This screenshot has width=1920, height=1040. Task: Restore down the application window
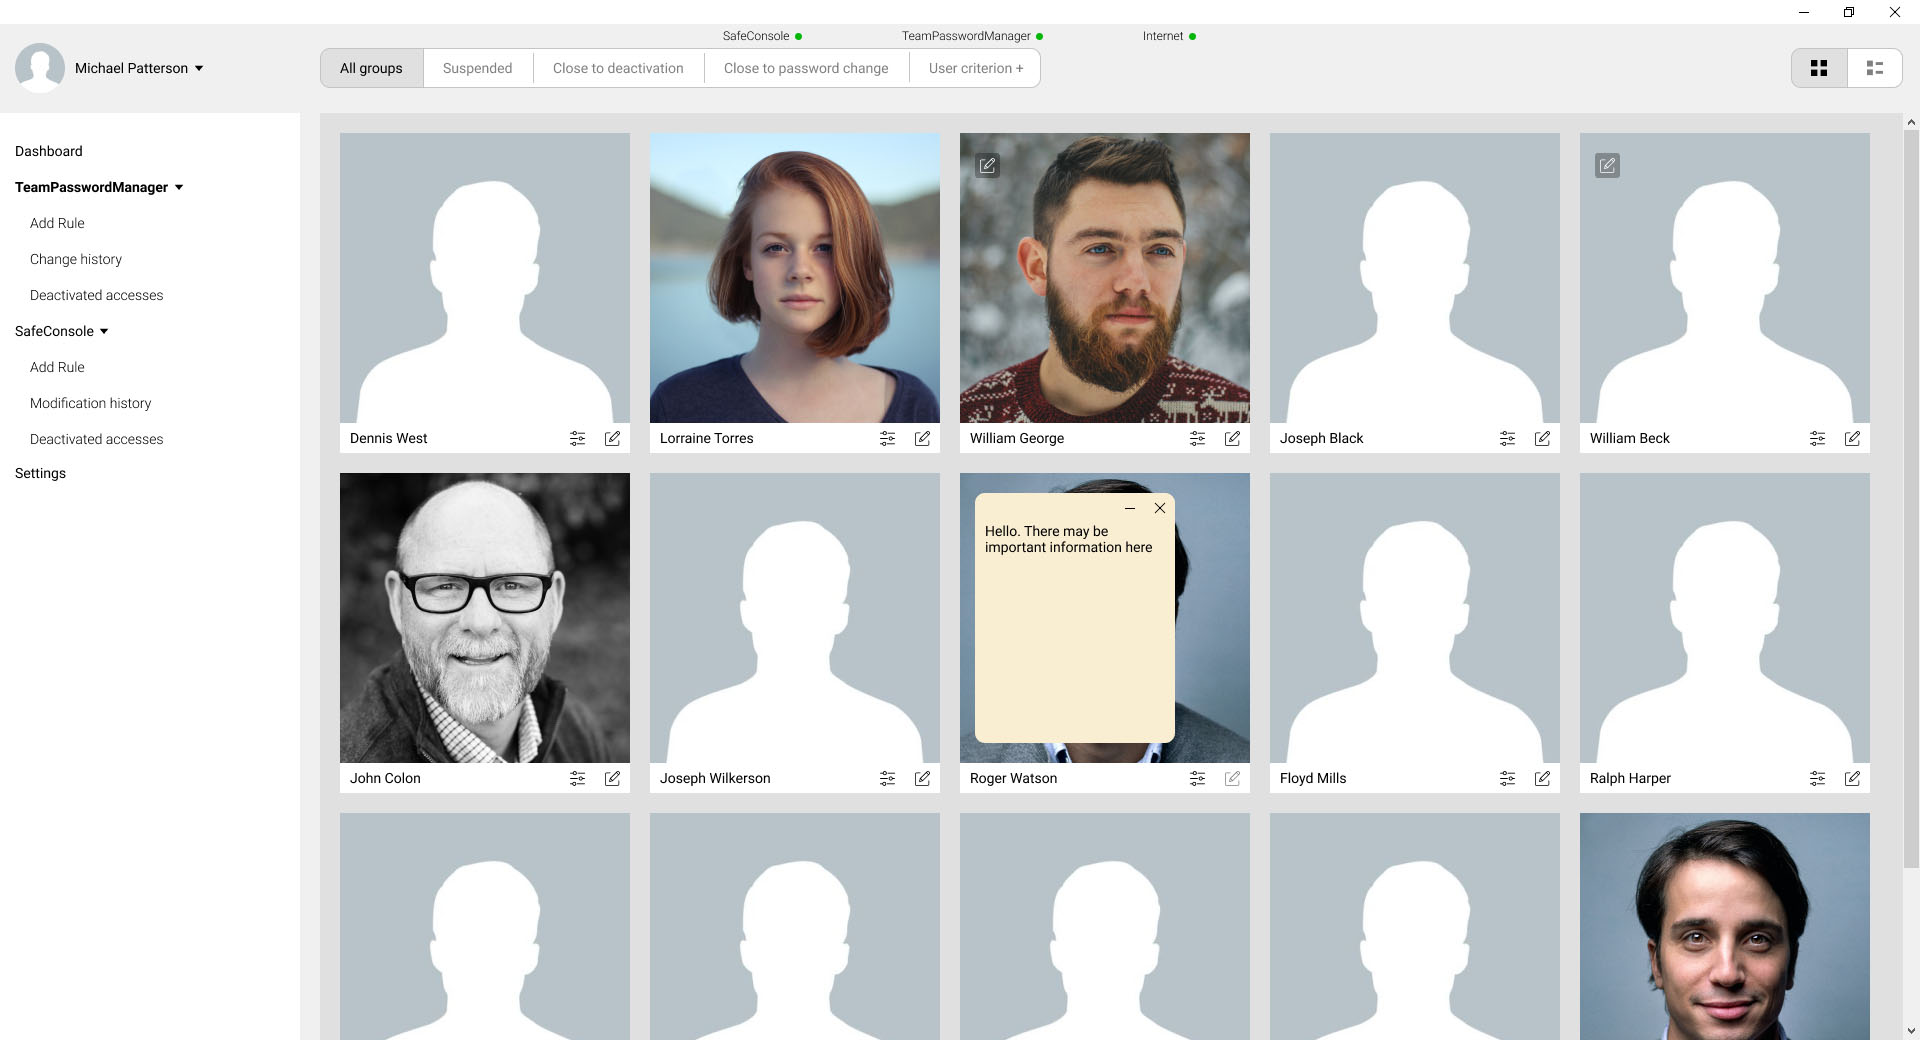1849,12
